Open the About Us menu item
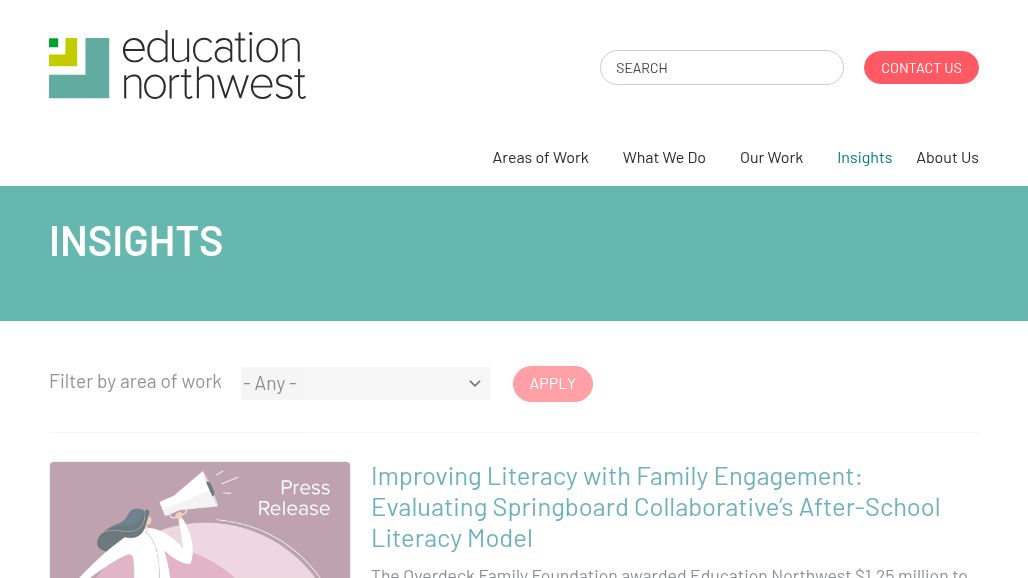 click(947, 158)
